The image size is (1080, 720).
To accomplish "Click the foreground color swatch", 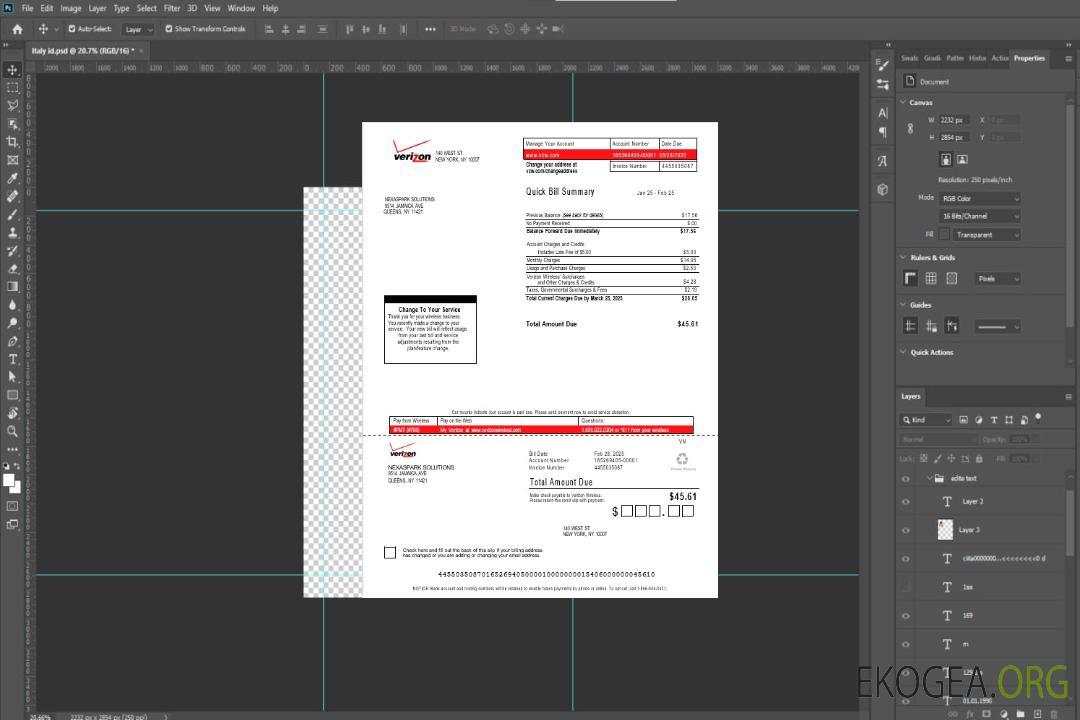I will point(9,481).
